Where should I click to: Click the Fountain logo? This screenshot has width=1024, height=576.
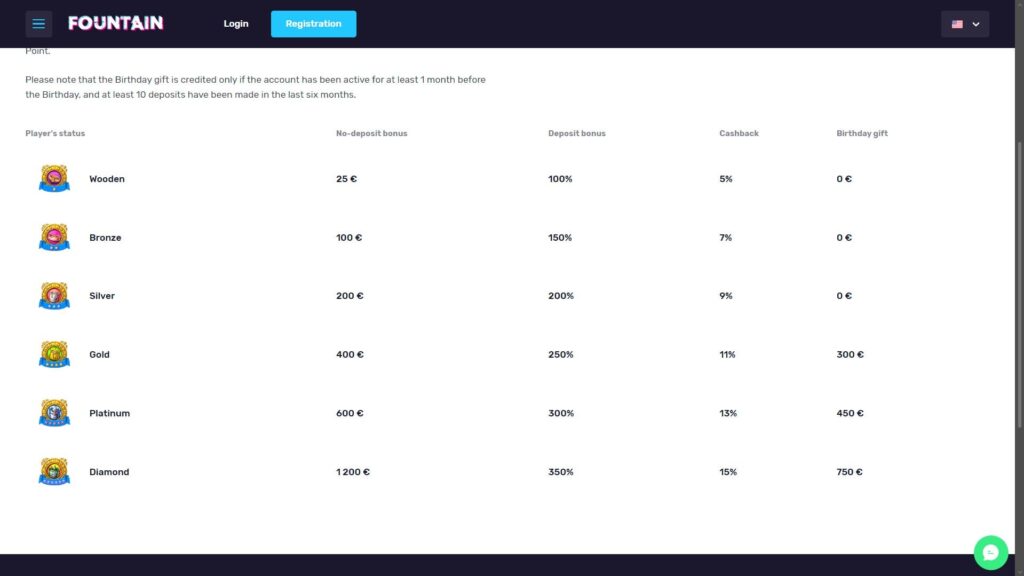point(115,23)
